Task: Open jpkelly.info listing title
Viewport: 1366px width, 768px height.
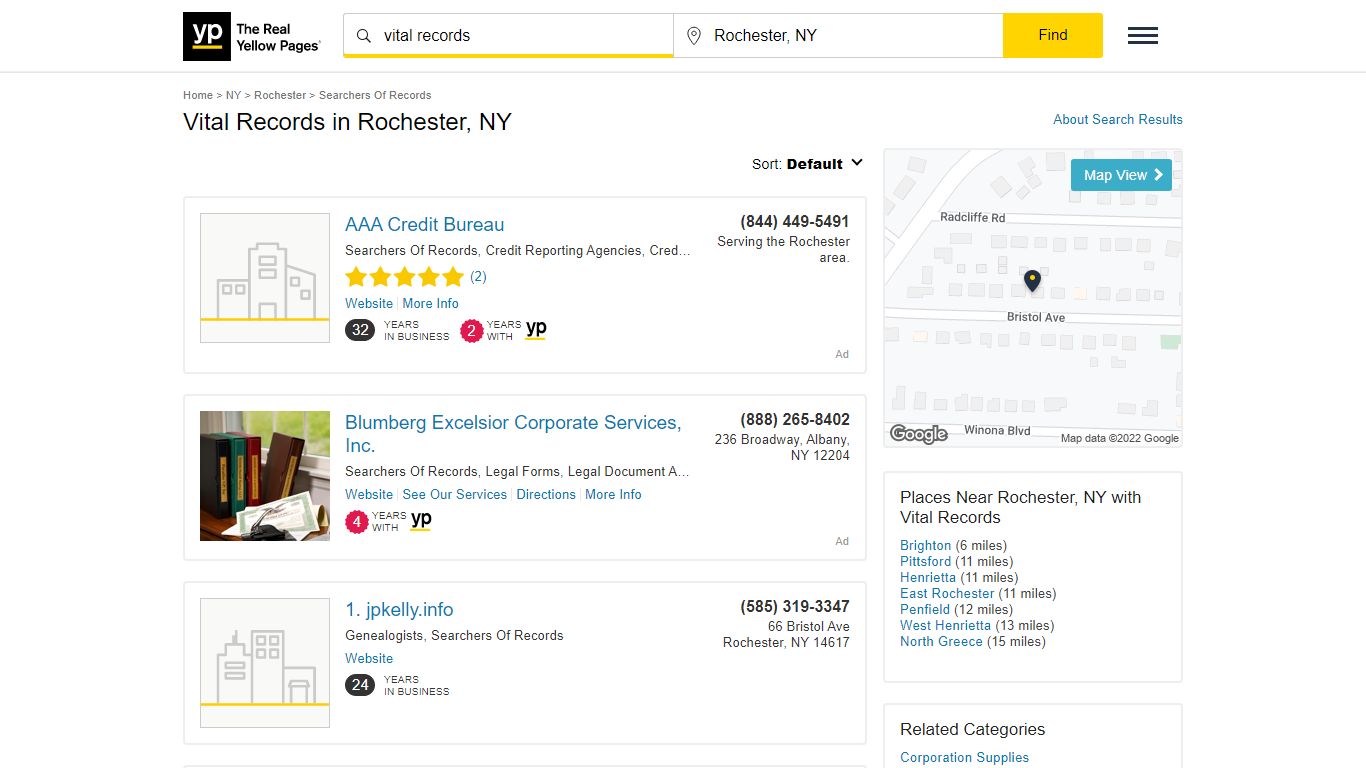Action: (399, 610)
